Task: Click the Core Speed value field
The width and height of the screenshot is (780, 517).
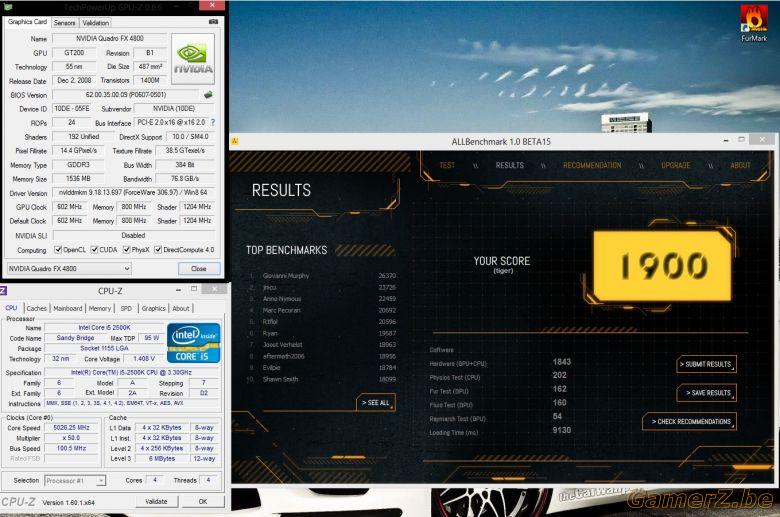Action: coord(72,427)
